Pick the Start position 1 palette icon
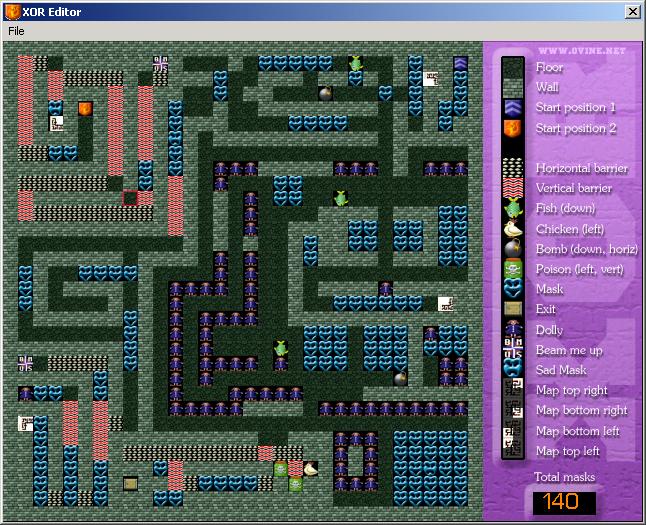Viewport: 646px width, 525px height. tap(513, 108)
